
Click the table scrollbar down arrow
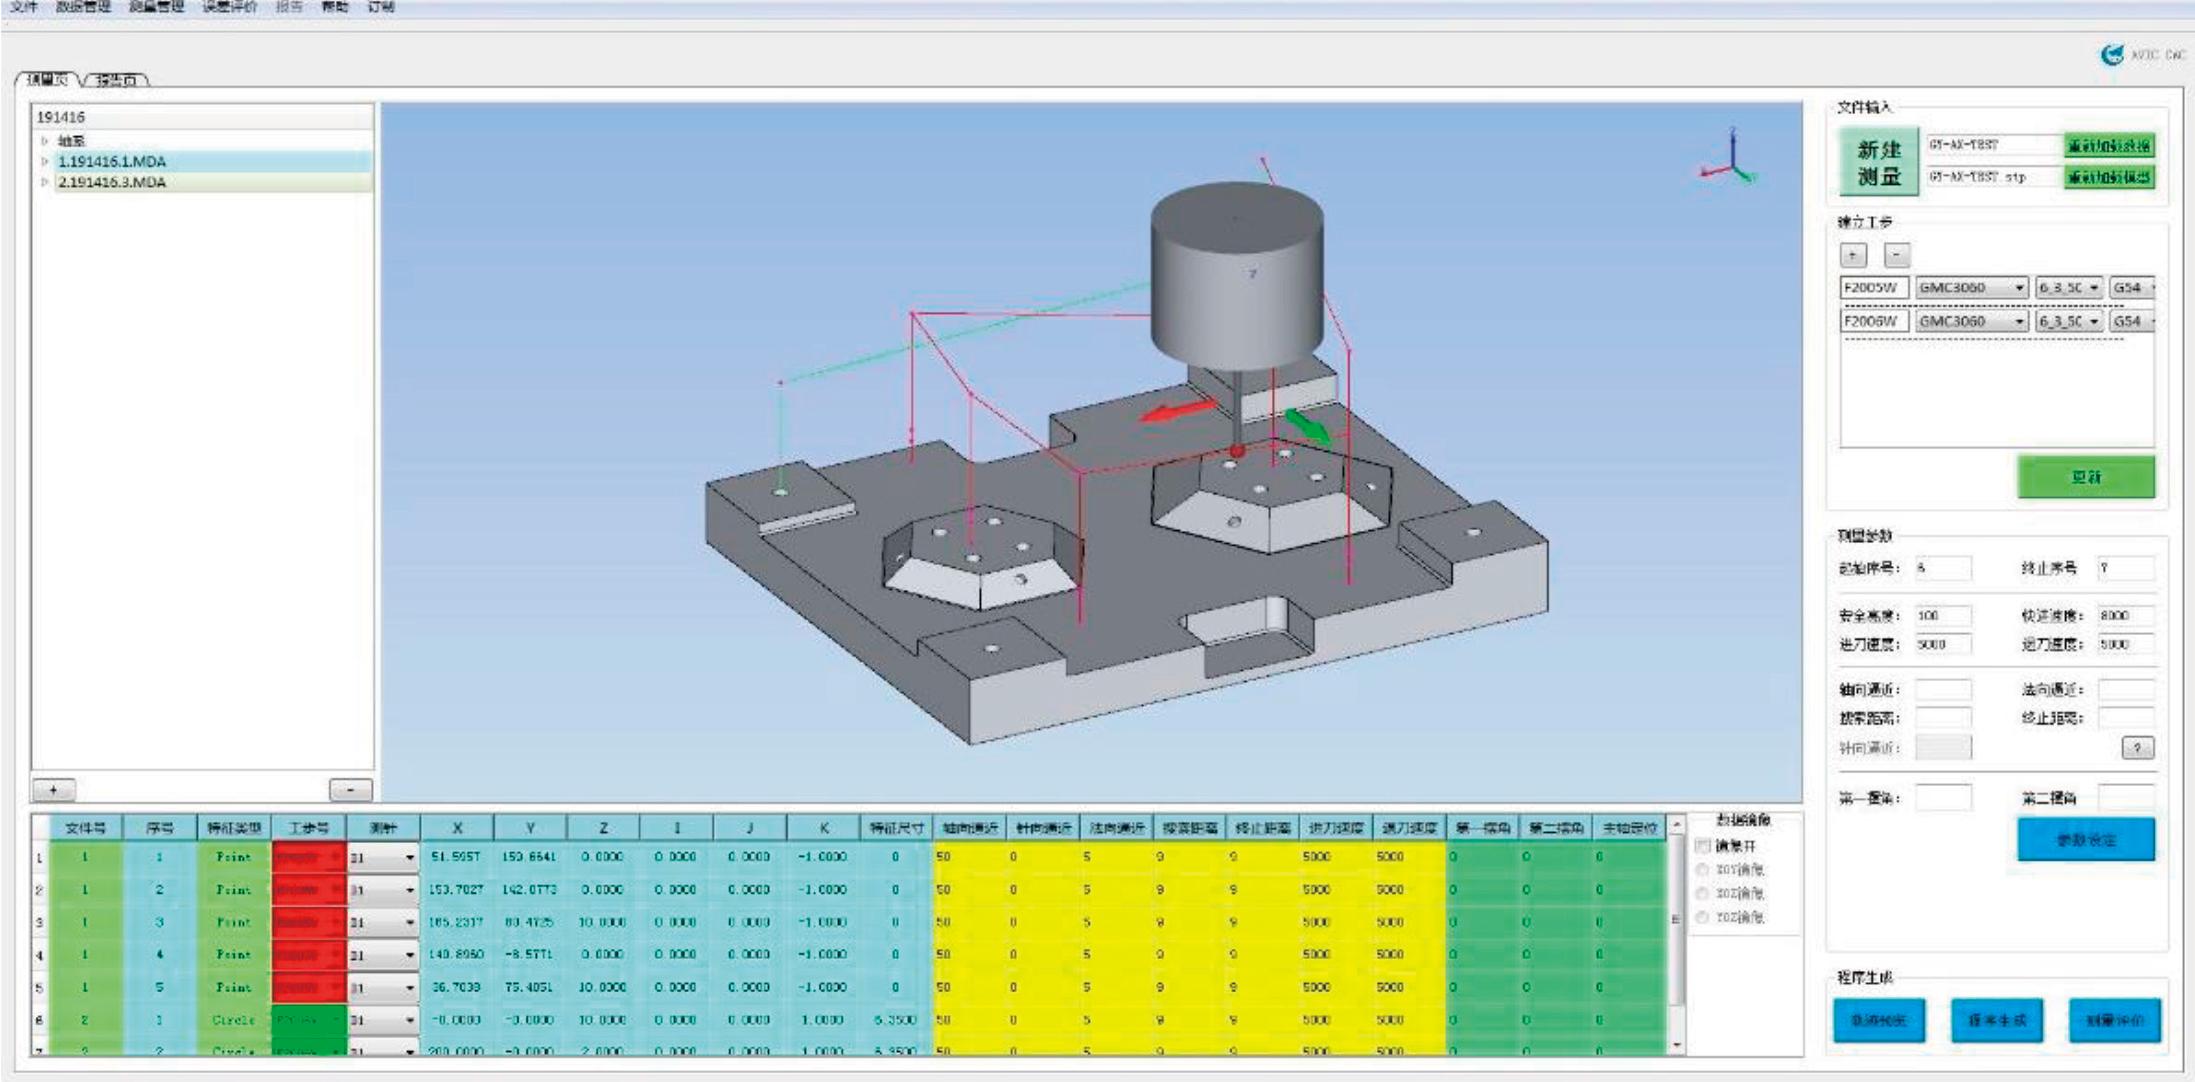(x=1677, y=1046)
